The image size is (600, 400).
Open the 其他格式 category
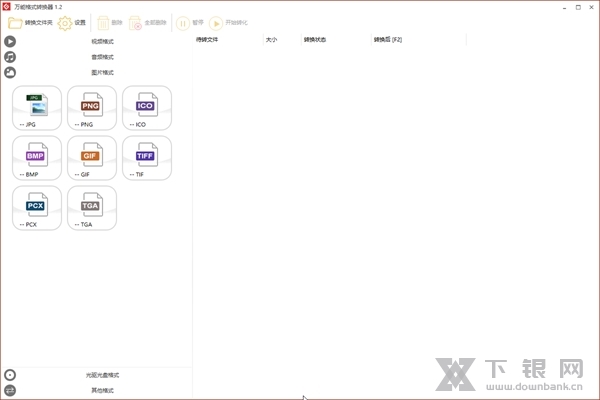[x=102, y=390]
